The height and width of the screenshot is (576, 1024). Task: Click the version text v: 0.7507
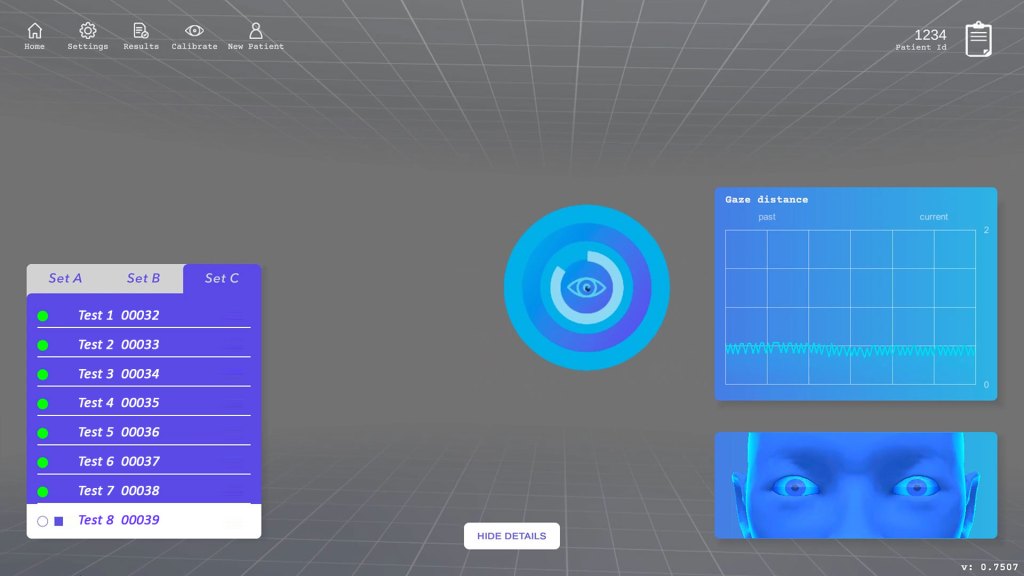click(x=989, y=568)
